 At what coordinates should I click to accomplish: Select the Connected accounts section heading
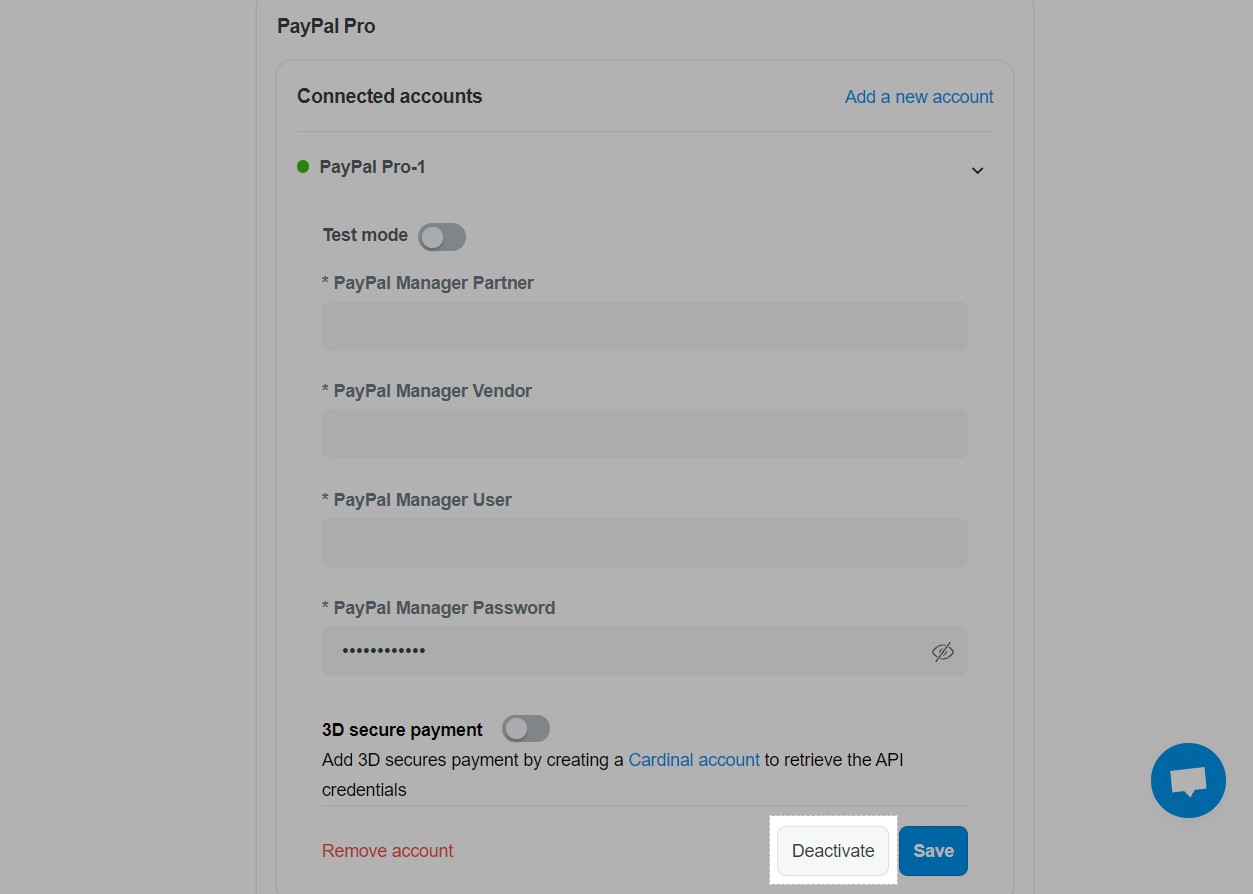click(x=389, y=96)
